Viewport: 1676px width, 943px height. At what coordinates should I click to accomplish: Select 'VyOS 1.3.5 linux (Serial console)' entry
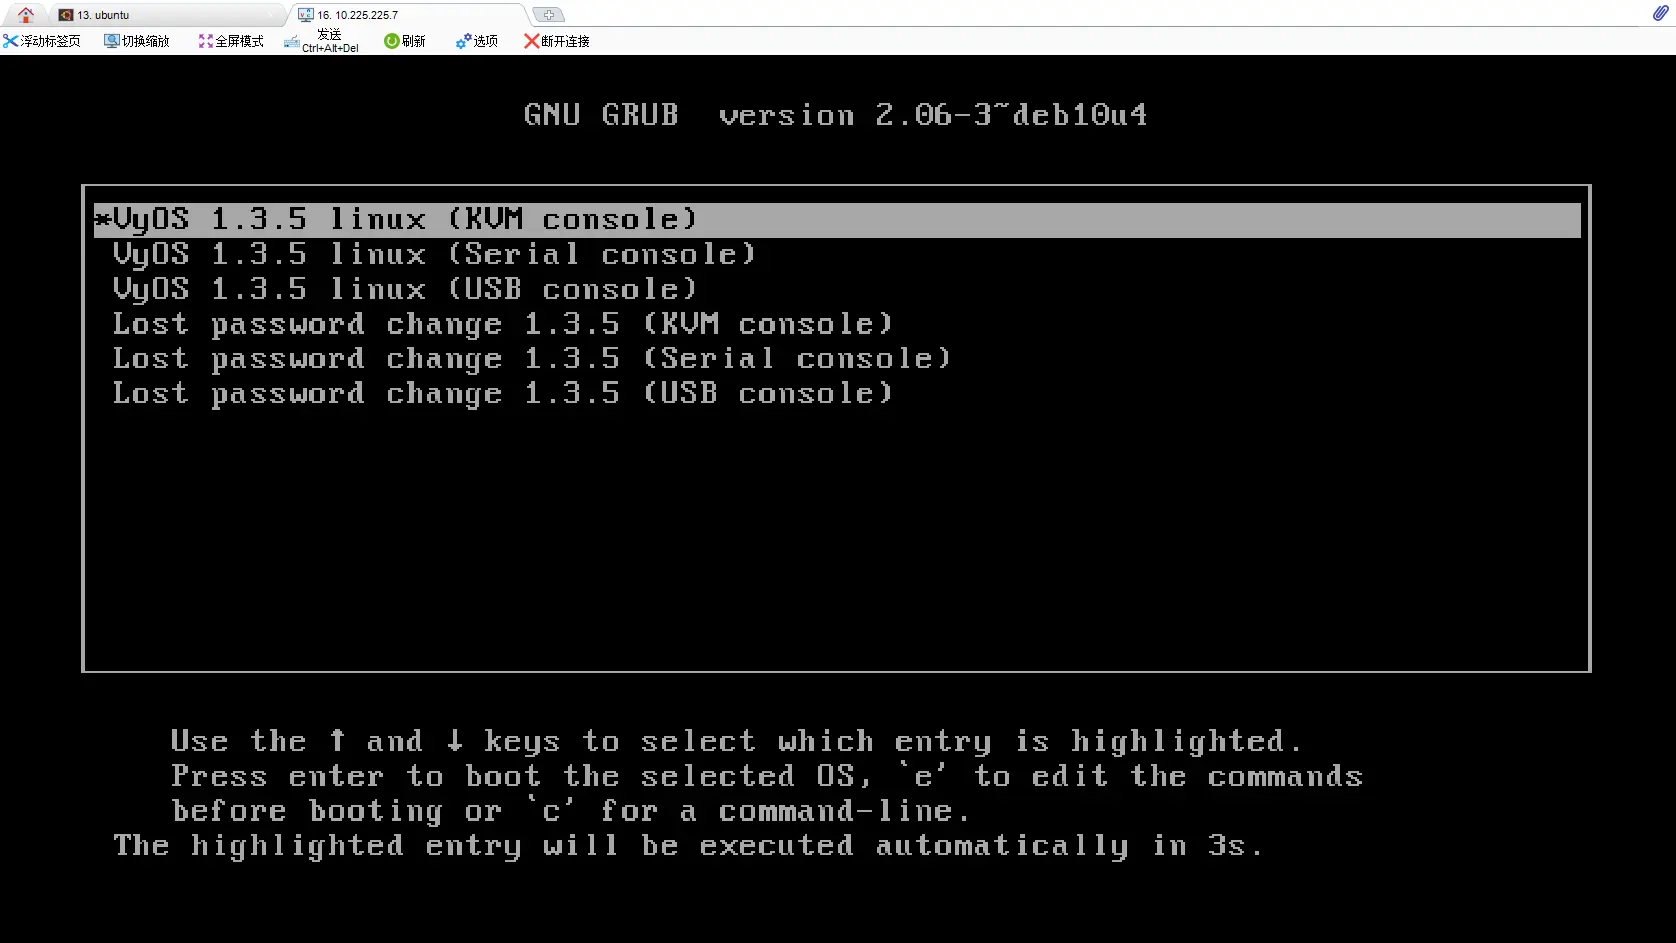[433, 254]
